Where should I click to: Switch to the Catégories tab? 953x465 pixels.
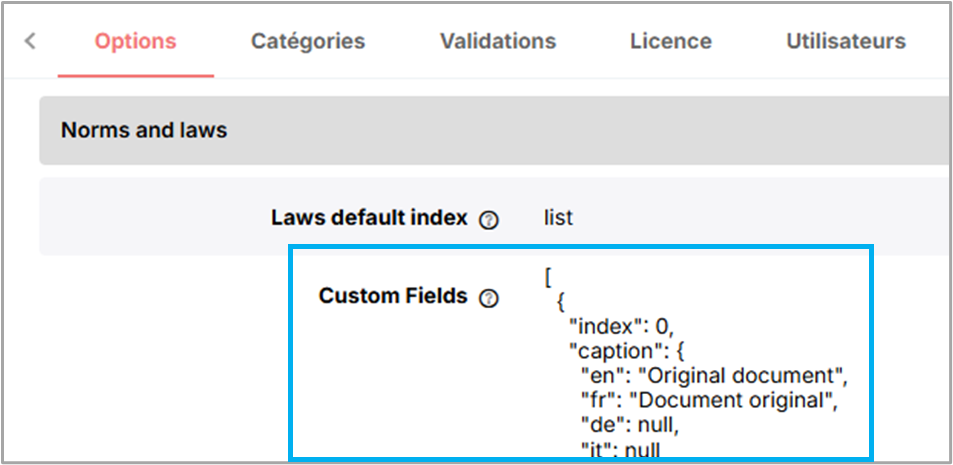pos(308,41)
